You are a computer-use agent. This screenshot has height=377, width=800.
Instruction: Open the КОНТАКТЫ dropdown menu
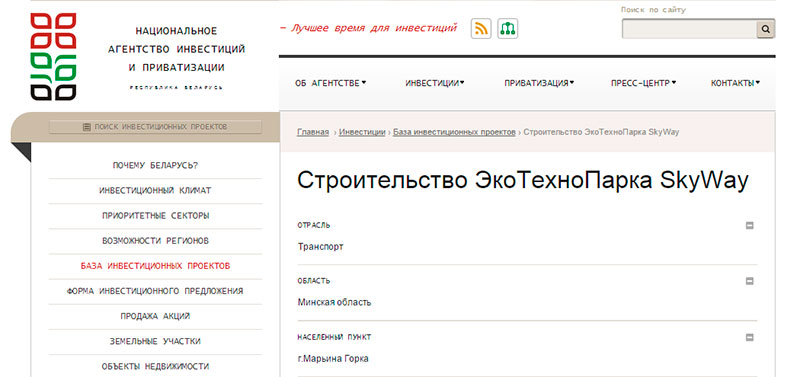[x=735, y=83]
